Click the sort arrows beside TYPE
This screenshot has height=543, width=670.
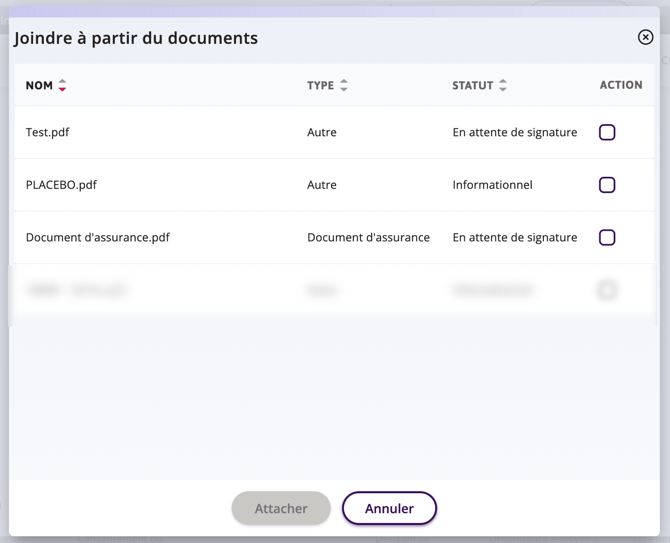click(x=344, y=85)
